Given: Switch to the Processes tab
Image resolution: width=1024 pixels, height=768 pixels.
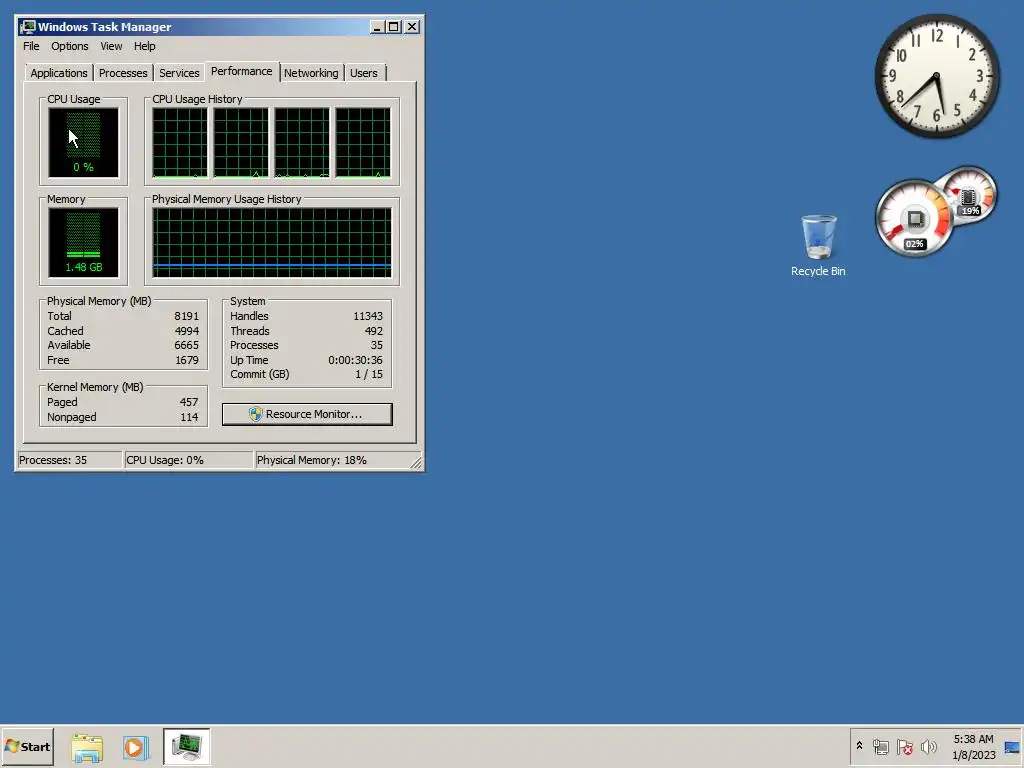Looking at the screenshot, I should pyautogui.click(x=123, y=73).
